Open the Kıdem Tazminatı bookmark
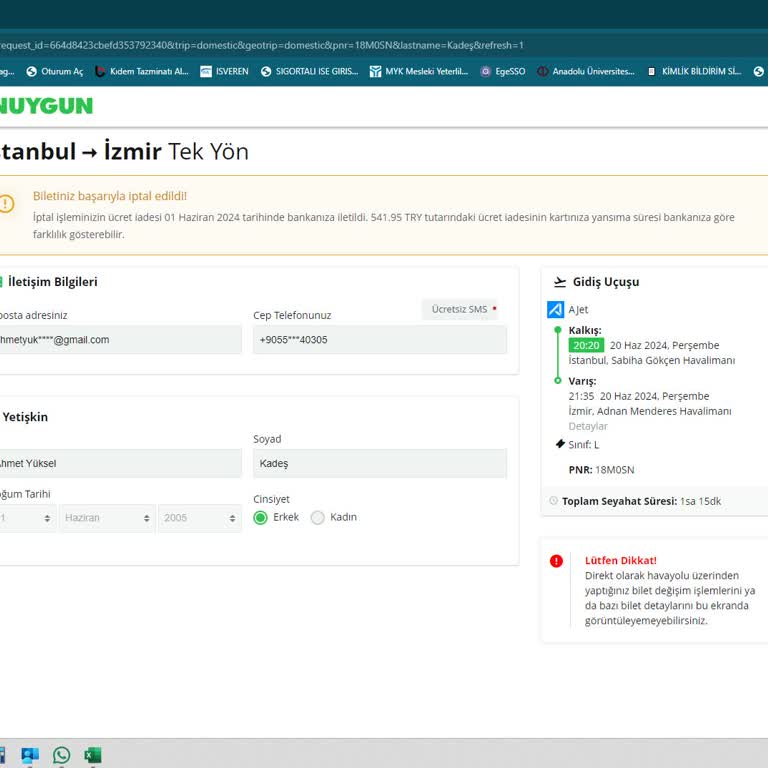This screenshot has height=768, width=768. (141, 71)
